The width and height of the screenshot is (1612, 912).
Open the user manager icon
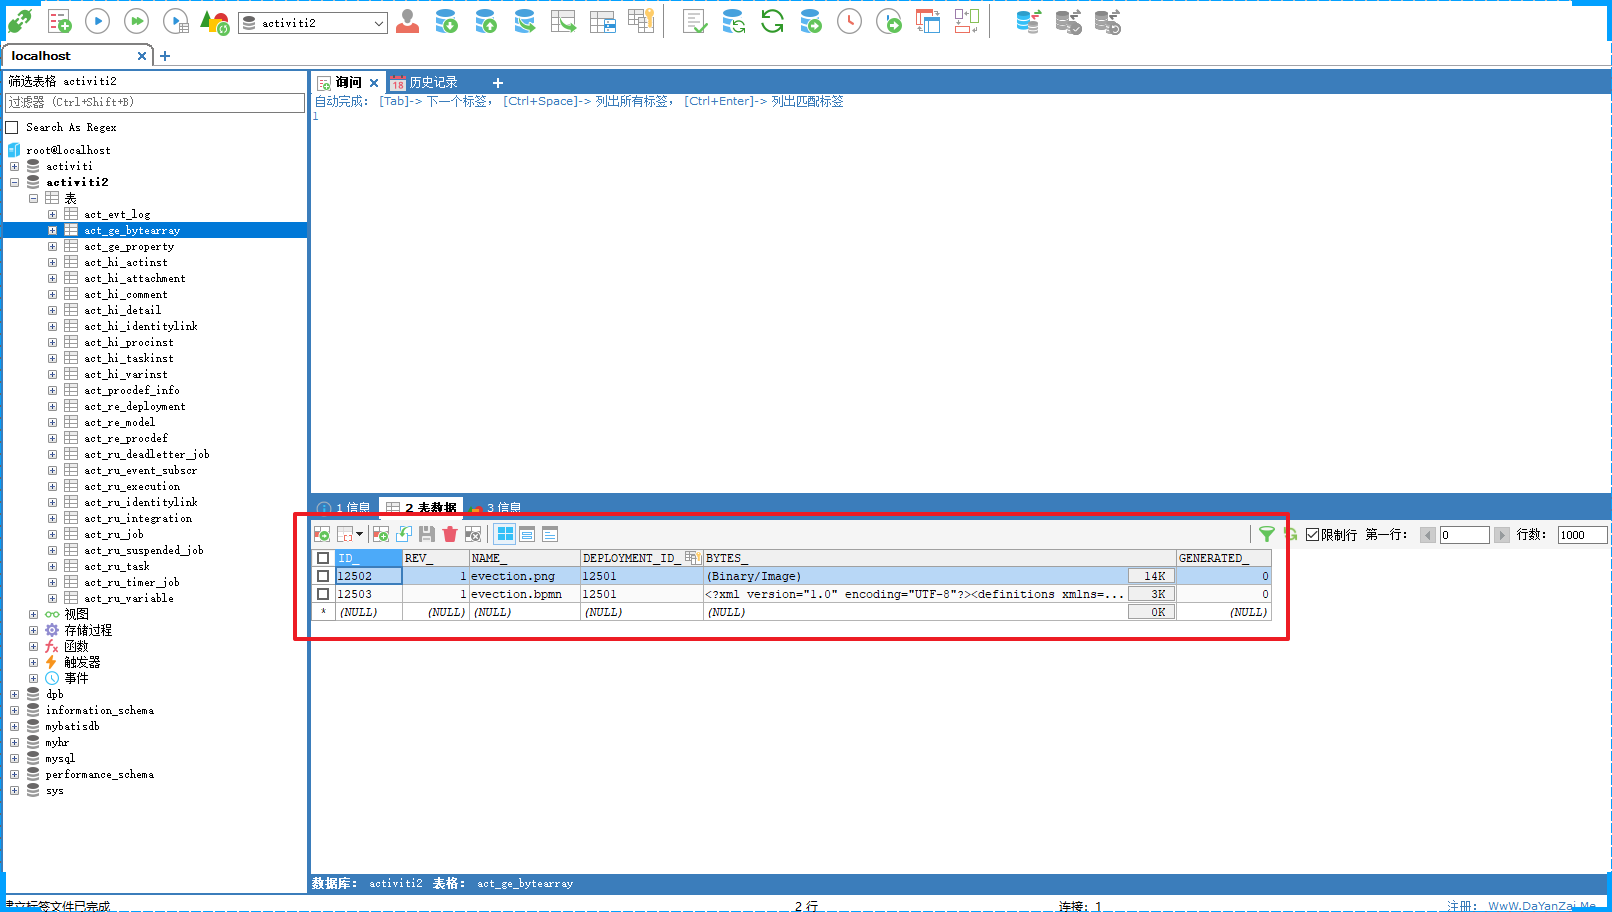tap(407, 21)
